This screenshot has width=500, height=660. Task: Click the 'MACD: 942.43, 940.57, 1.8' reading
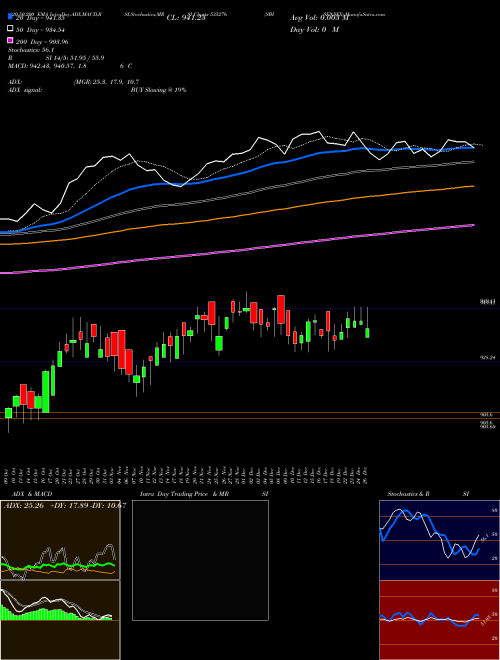47,66
